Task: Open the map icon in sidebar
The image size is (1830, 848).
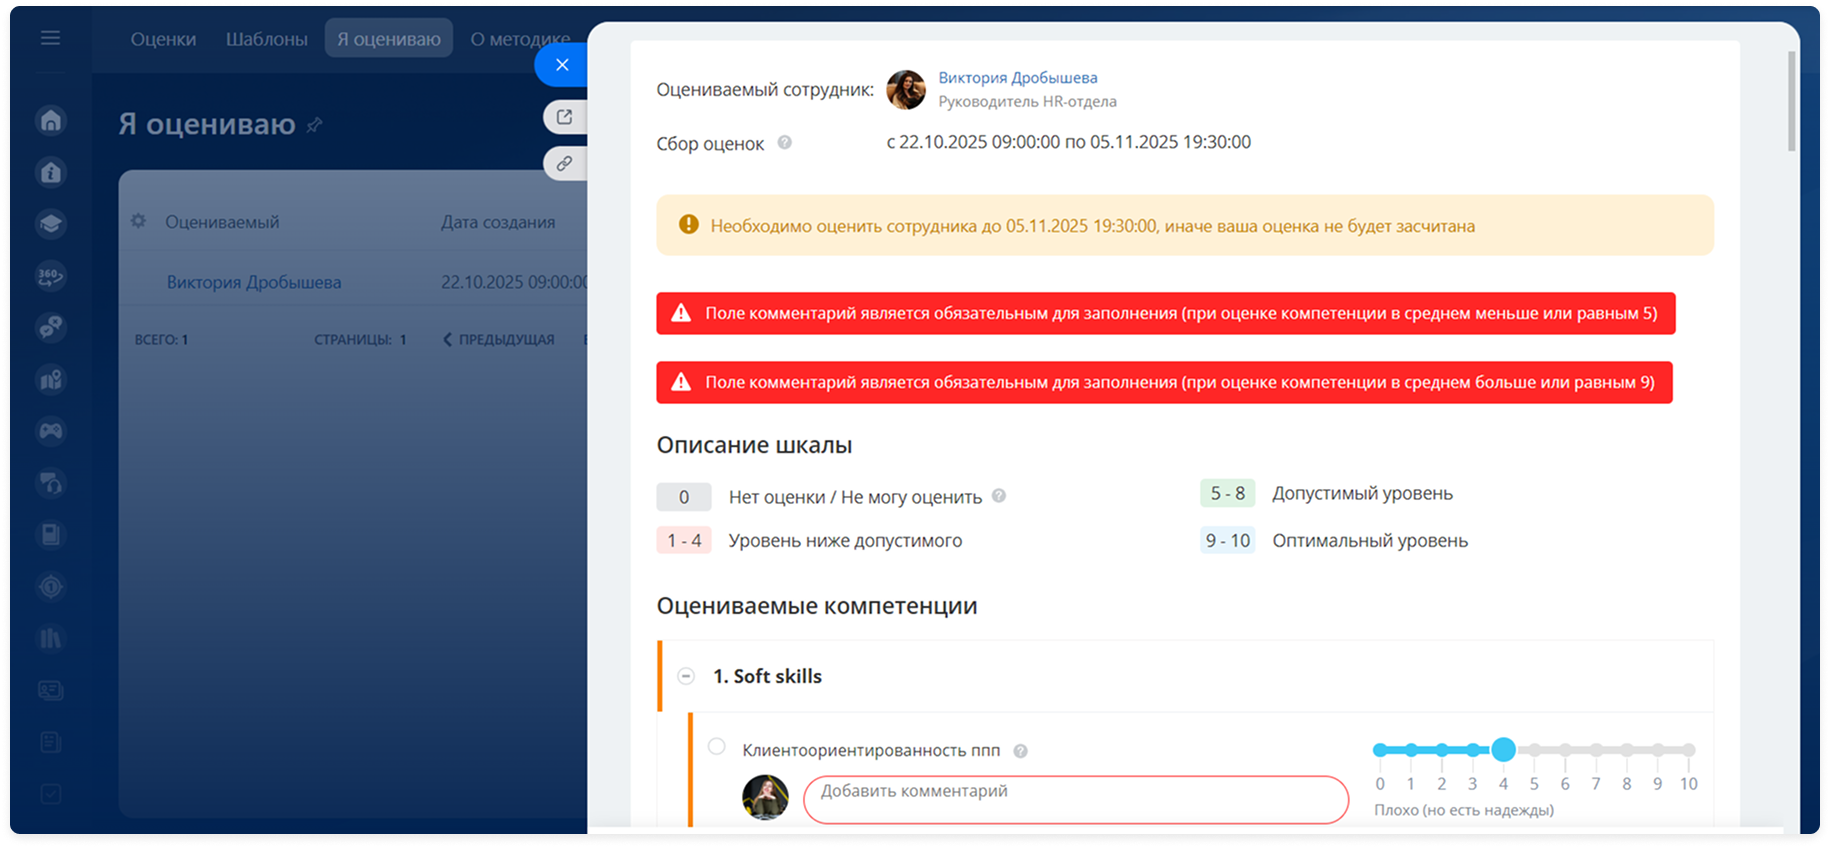Action: coord(51,380)
